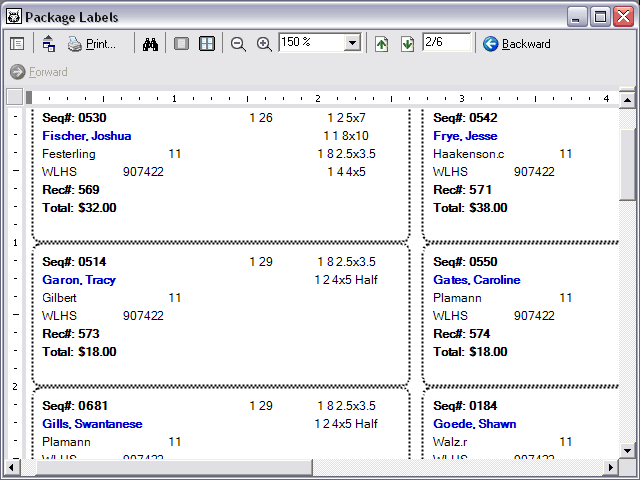
Task: Open Find with the binoculars icon
Action: click(x=151, y=44)
